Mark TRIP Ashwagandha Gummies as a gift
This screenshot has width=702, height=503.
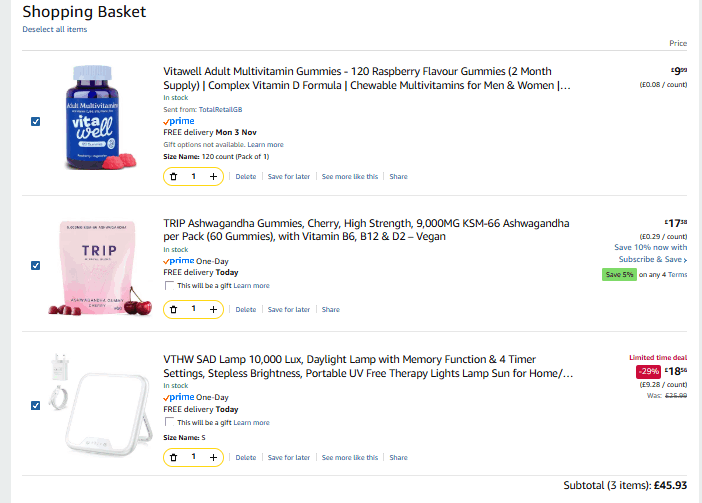pos(168,285)
